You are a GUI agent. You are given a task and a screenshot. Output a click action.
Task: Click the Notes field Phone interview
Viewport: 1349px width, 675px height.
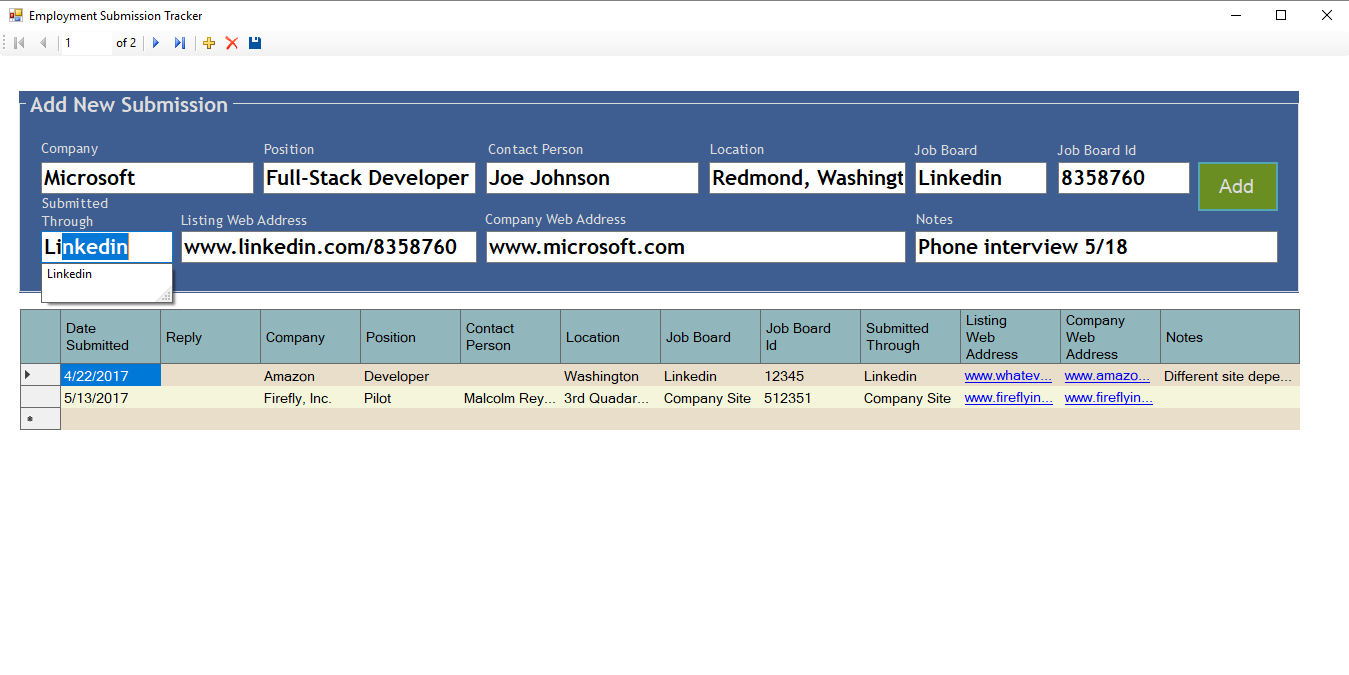(x=1096, y=247)
